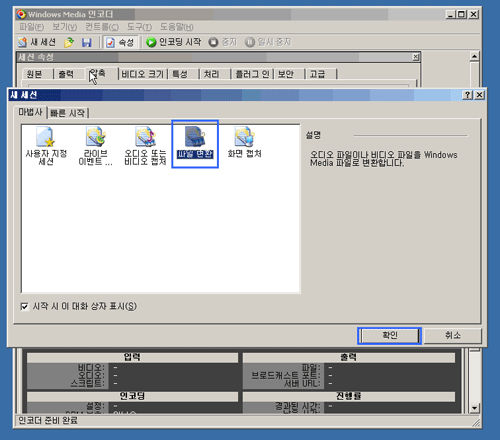The width and height of the screenshot is (500, 440).
Task: Open the 플러그 인 tab
Action: [252, 74]
